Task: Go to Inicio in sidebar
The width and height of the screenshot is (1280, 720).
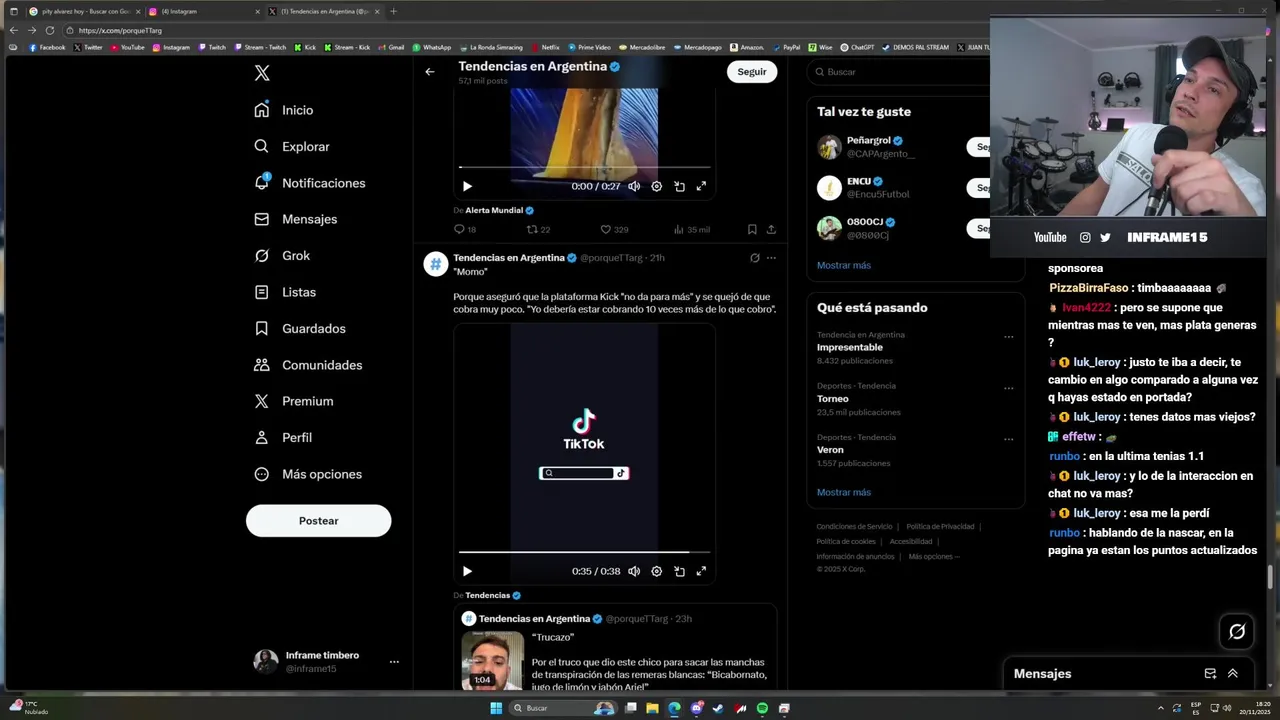Action: coord(284,110)
